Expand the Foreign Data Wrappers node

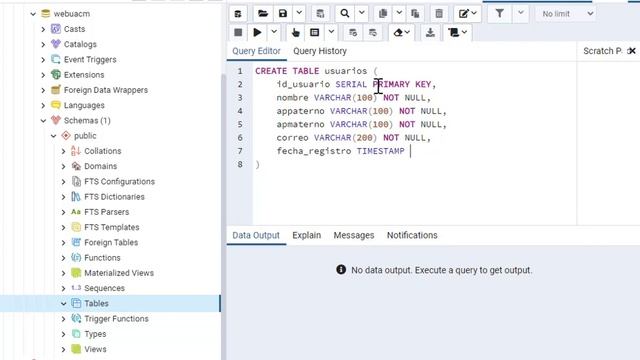coord(43,90)
